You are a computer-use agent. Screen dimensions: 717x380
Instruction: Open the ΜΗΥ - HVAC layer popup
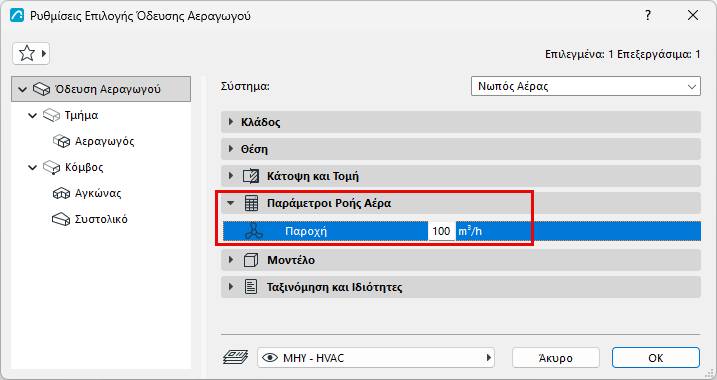point(376,358)
